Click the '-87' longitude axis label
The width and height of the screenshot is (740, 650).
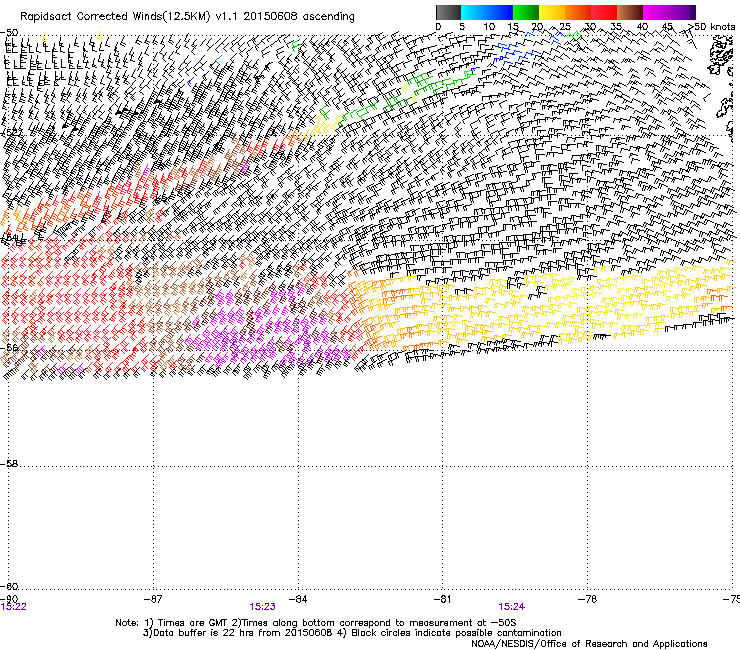pos(153,599)
